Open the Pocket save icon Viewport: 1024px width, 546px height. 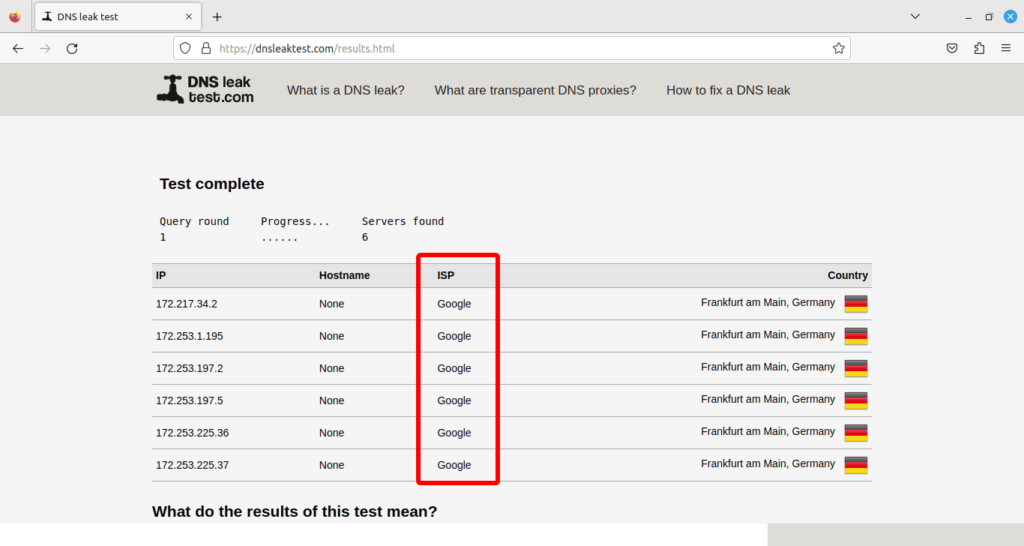point(952,48)
